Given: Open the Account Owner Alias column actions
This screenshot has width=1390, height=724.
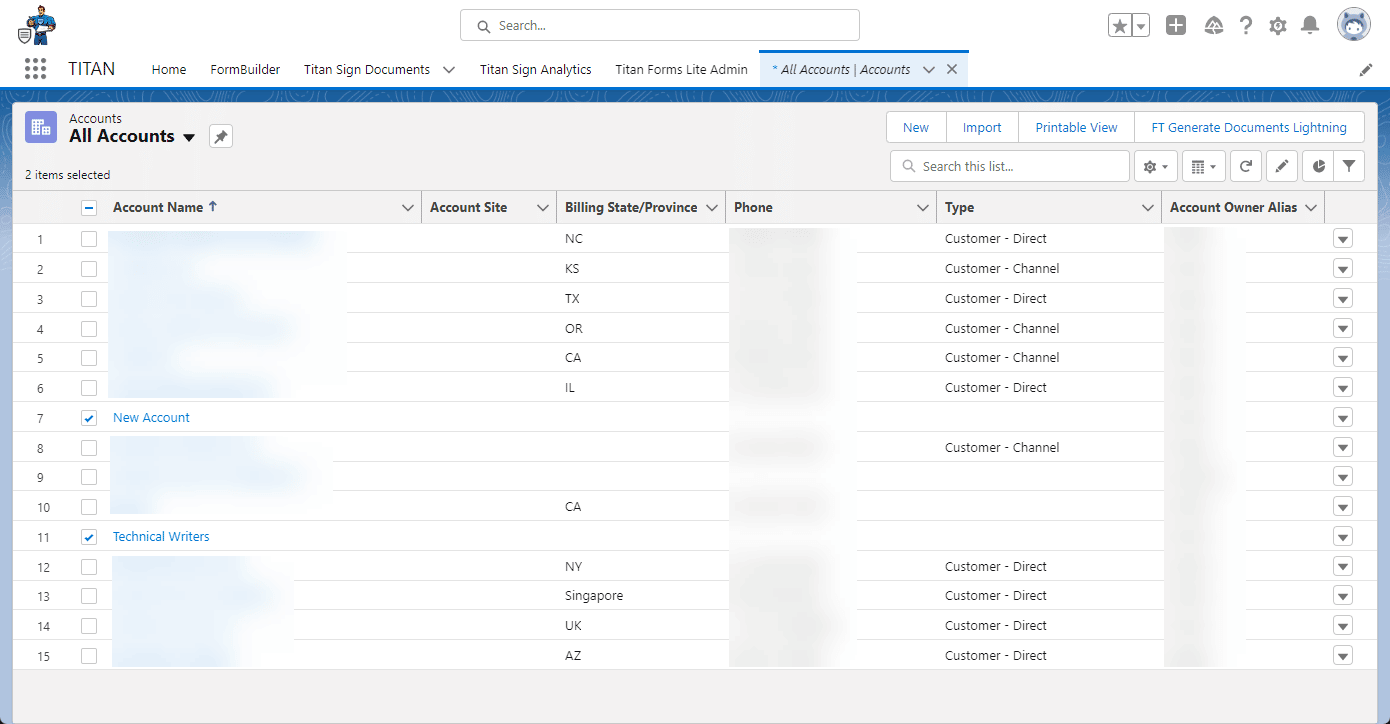Looking at the screenshot, I should (x=1309, y=208).
